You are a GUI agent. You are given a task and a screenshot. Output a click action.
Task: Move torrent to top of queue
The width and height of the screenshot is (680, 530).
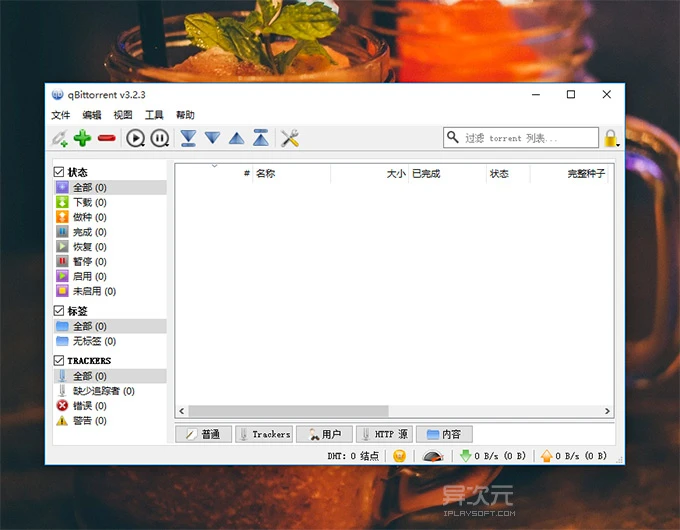(261, 137)
